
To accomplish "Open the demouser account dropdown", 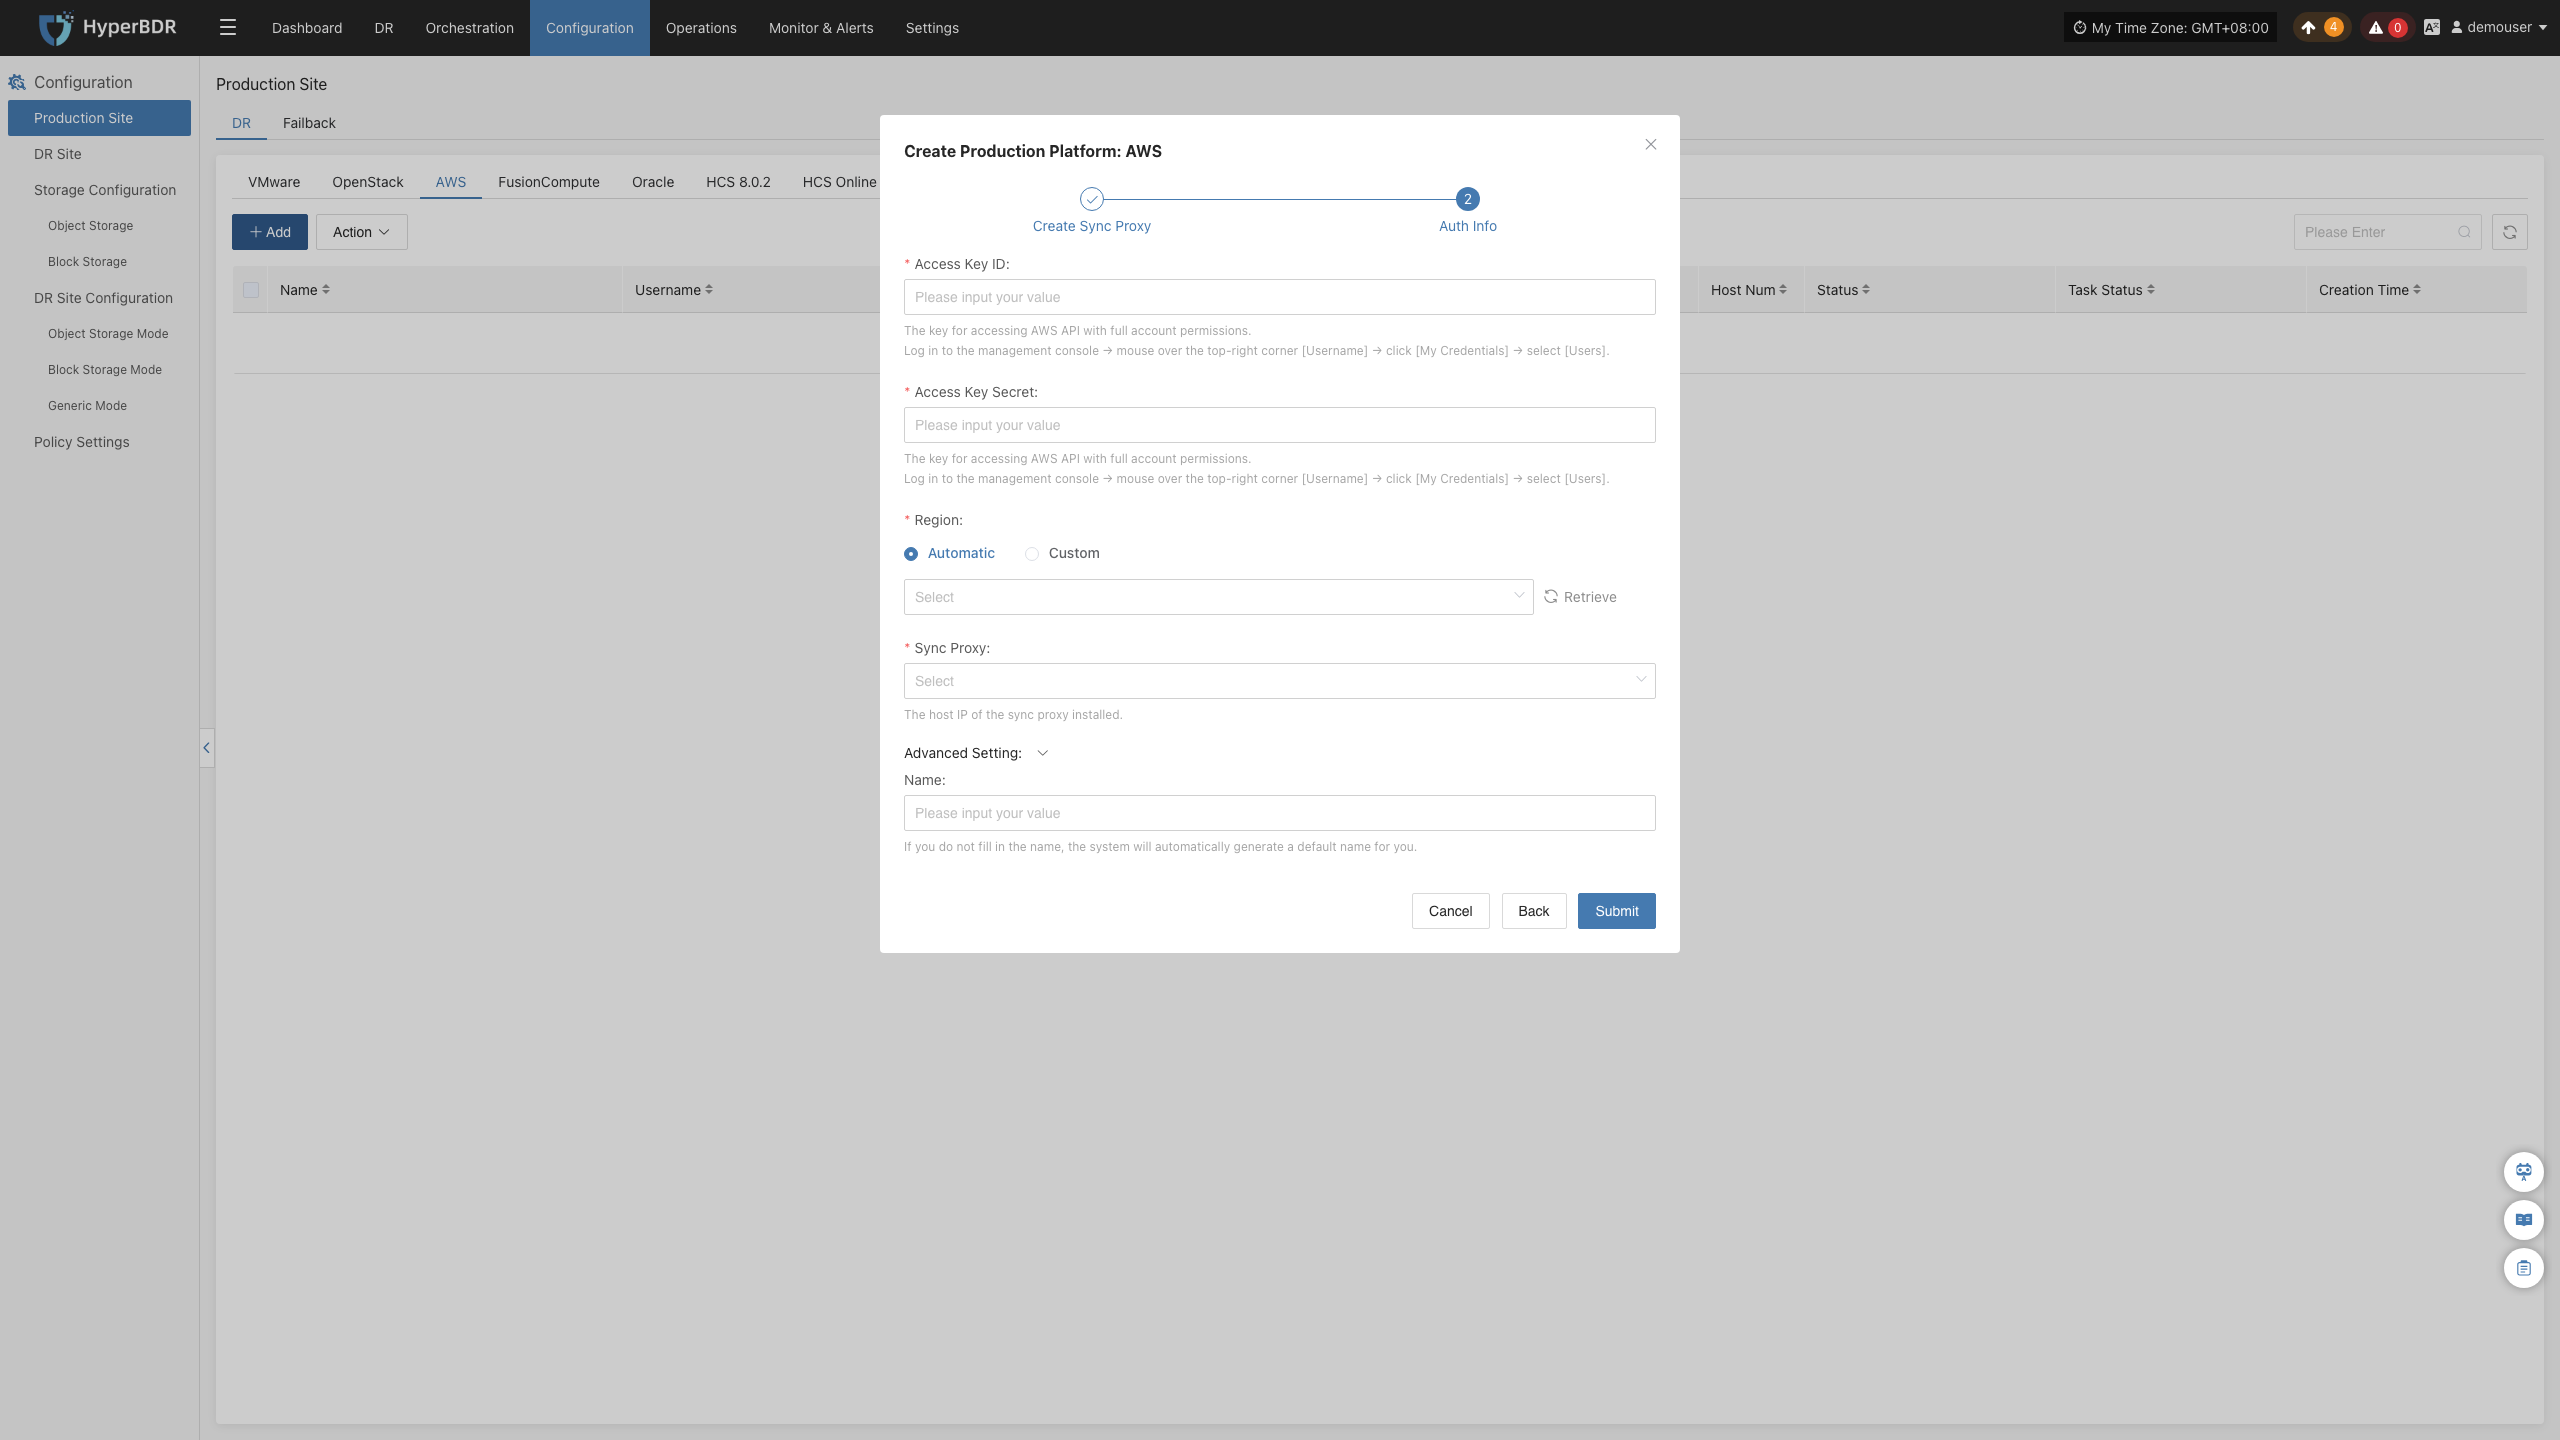I will point(2498,28).
